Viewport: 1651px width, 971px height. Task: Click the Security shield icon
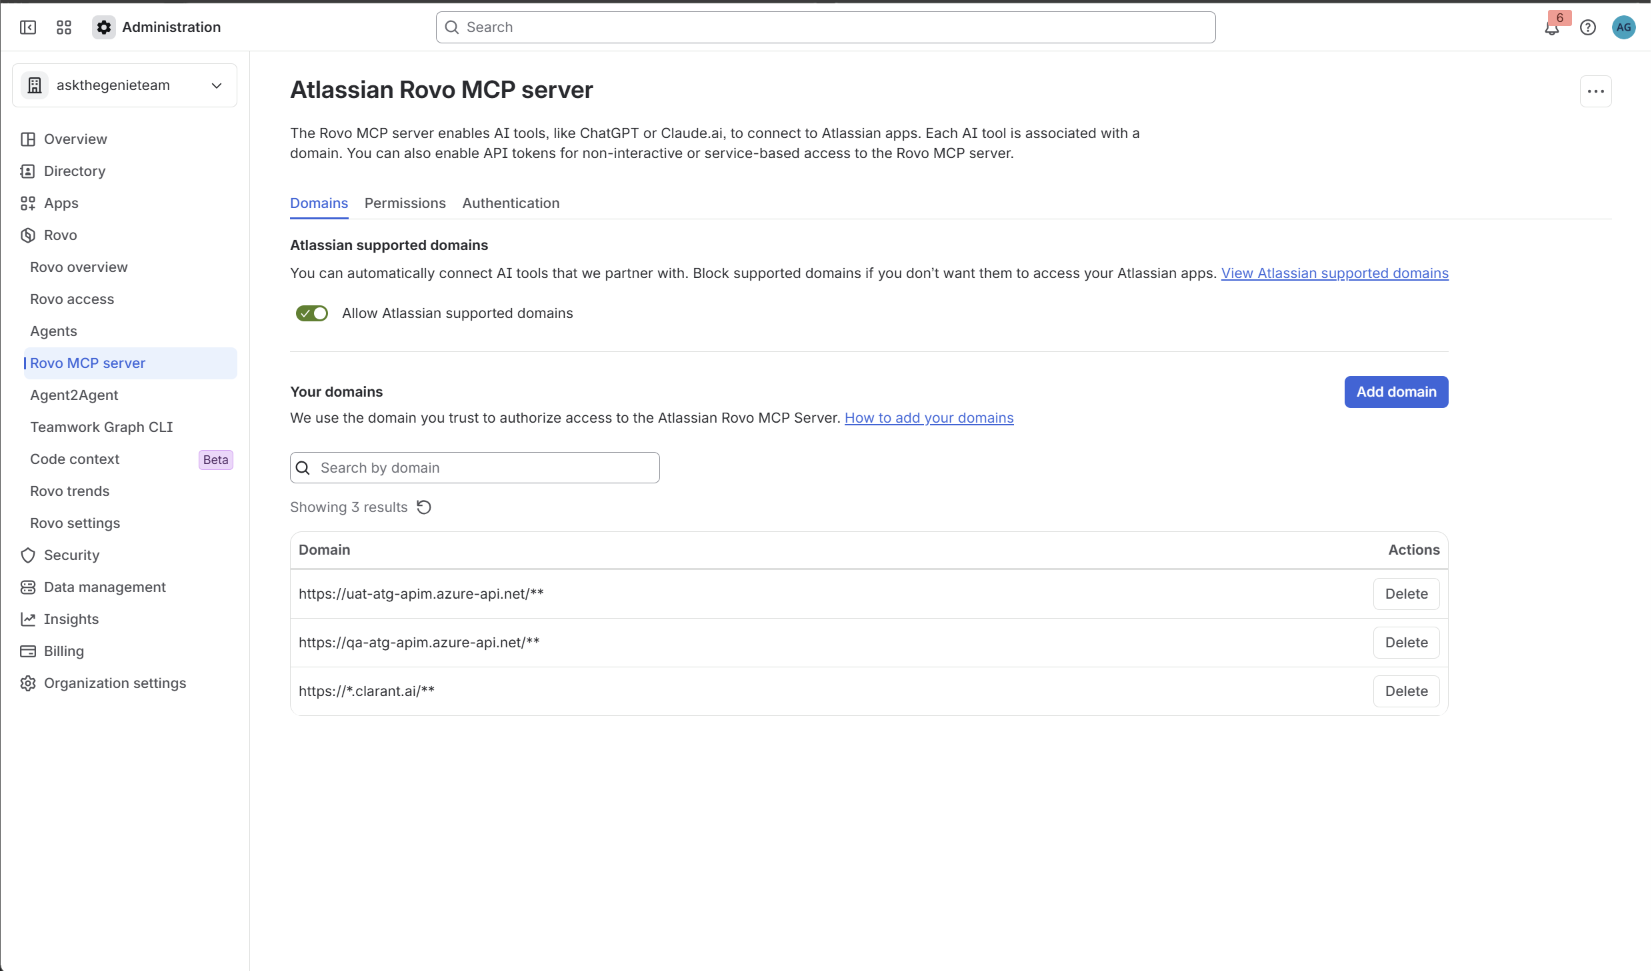point(28,555)
